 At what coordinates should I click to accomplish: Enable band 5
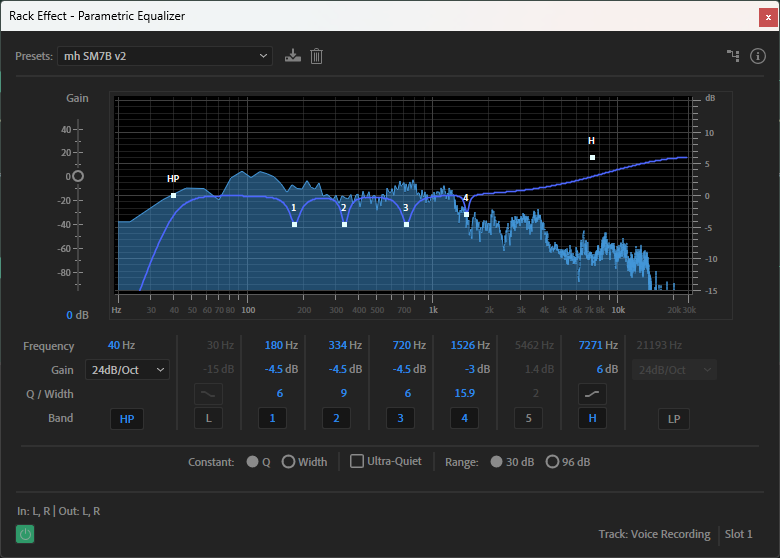pyautogui.click(x=528, y=418)
